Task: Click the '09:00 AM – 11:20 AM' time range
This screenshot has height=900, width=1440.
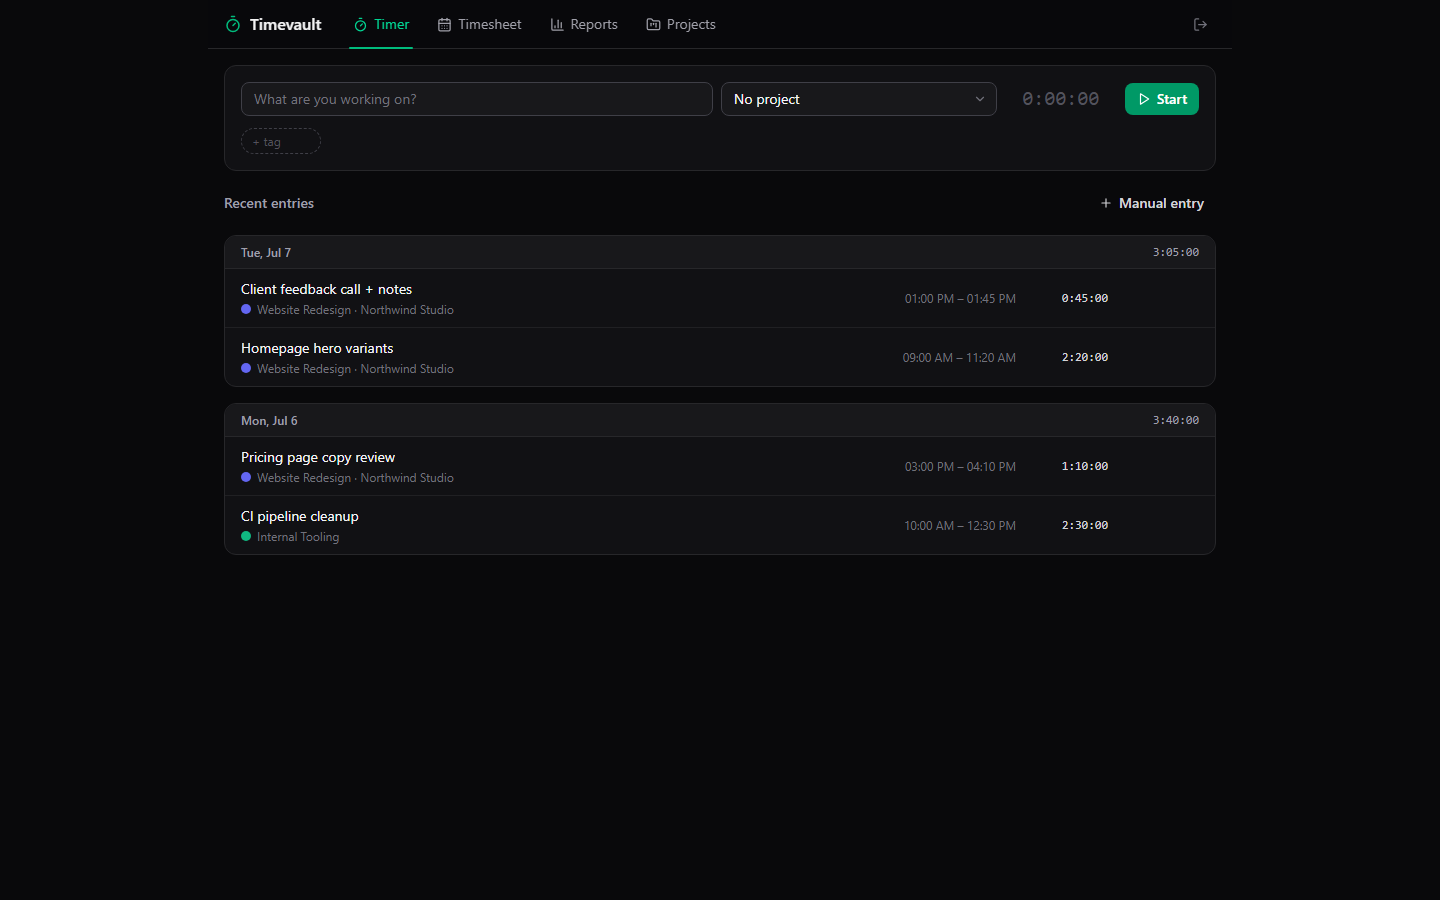Action: (959, 358)
